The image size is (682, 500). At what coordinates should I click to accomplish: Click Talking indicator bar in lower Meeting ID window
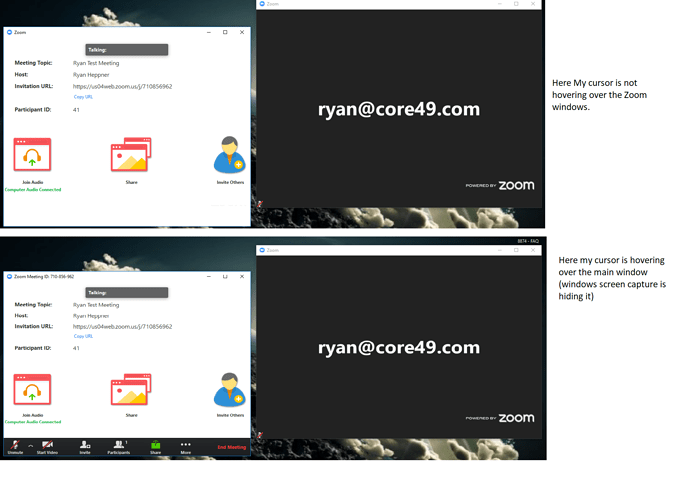pyautogui.click(x=127, y=293)
